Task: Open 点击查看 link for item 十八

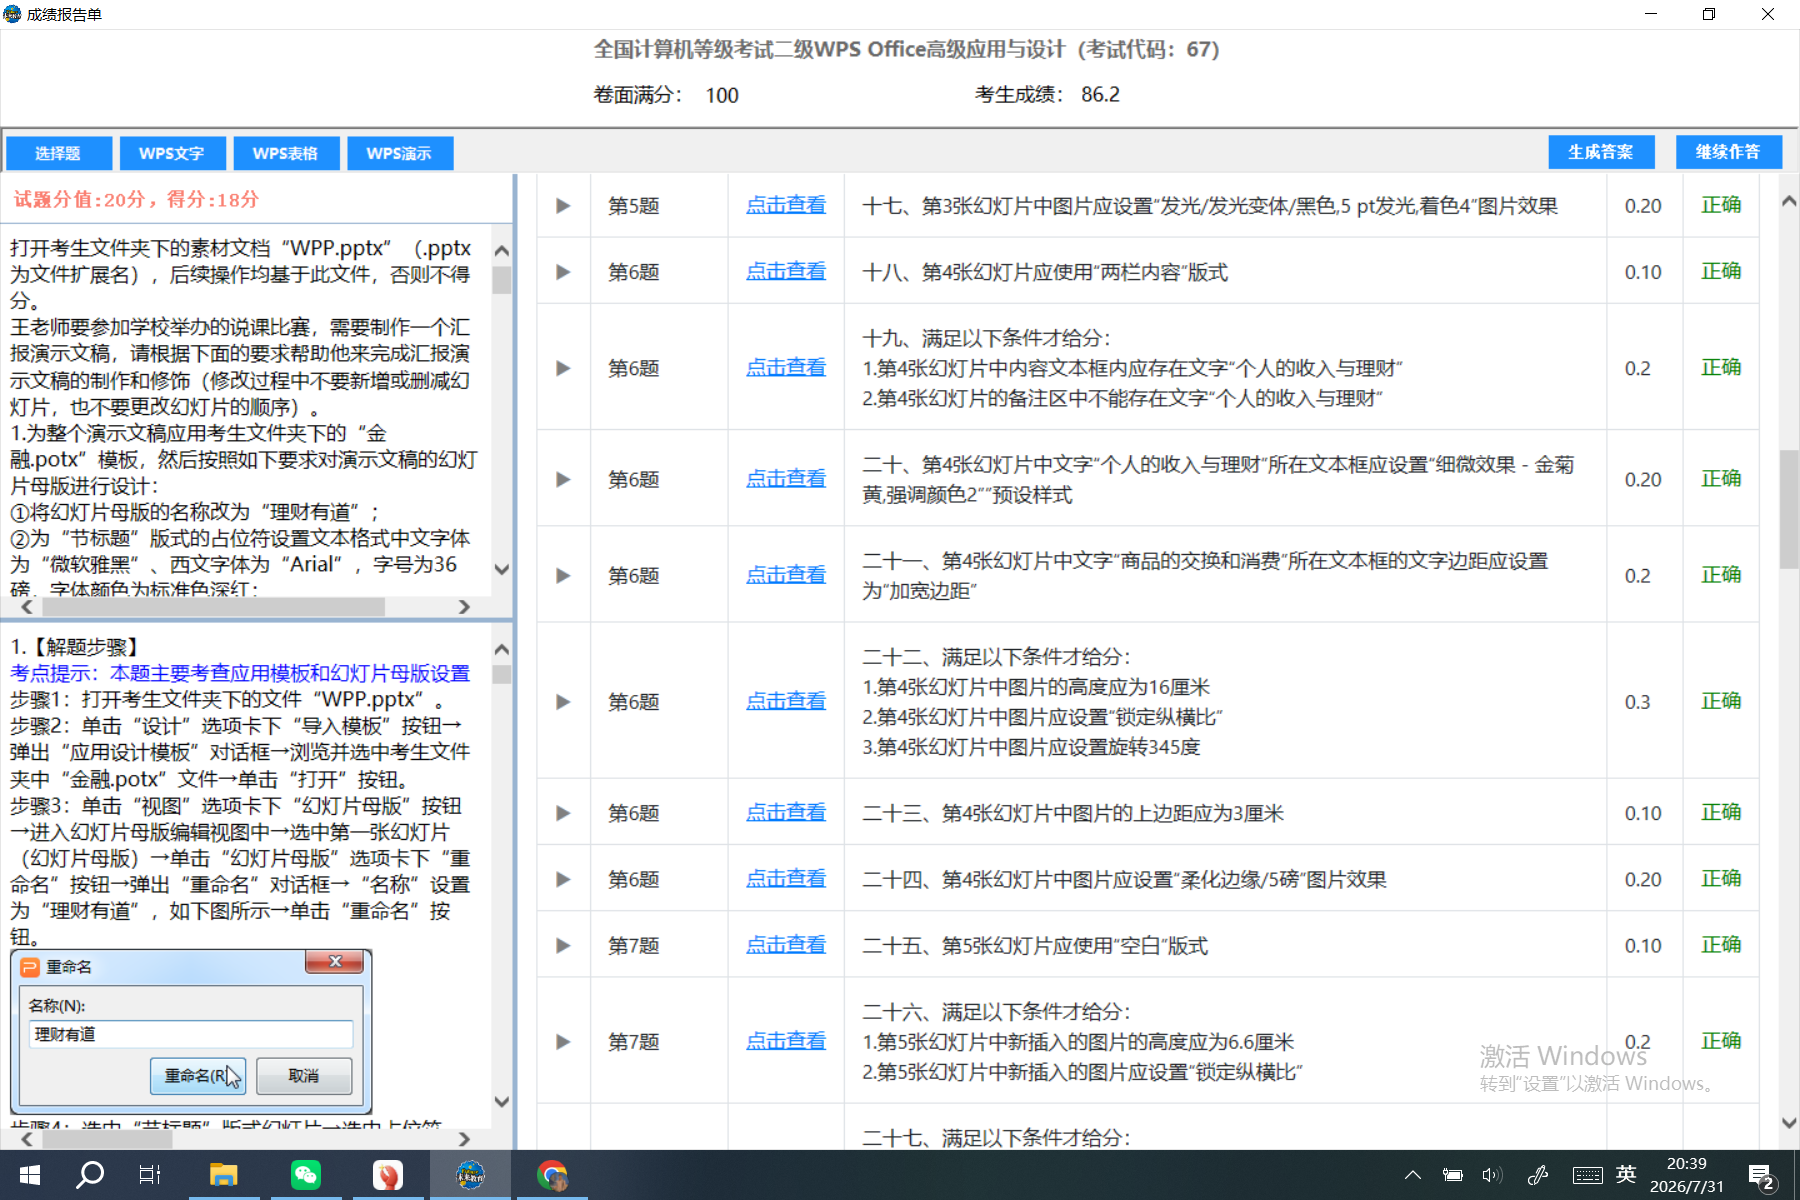Action: 786,271
